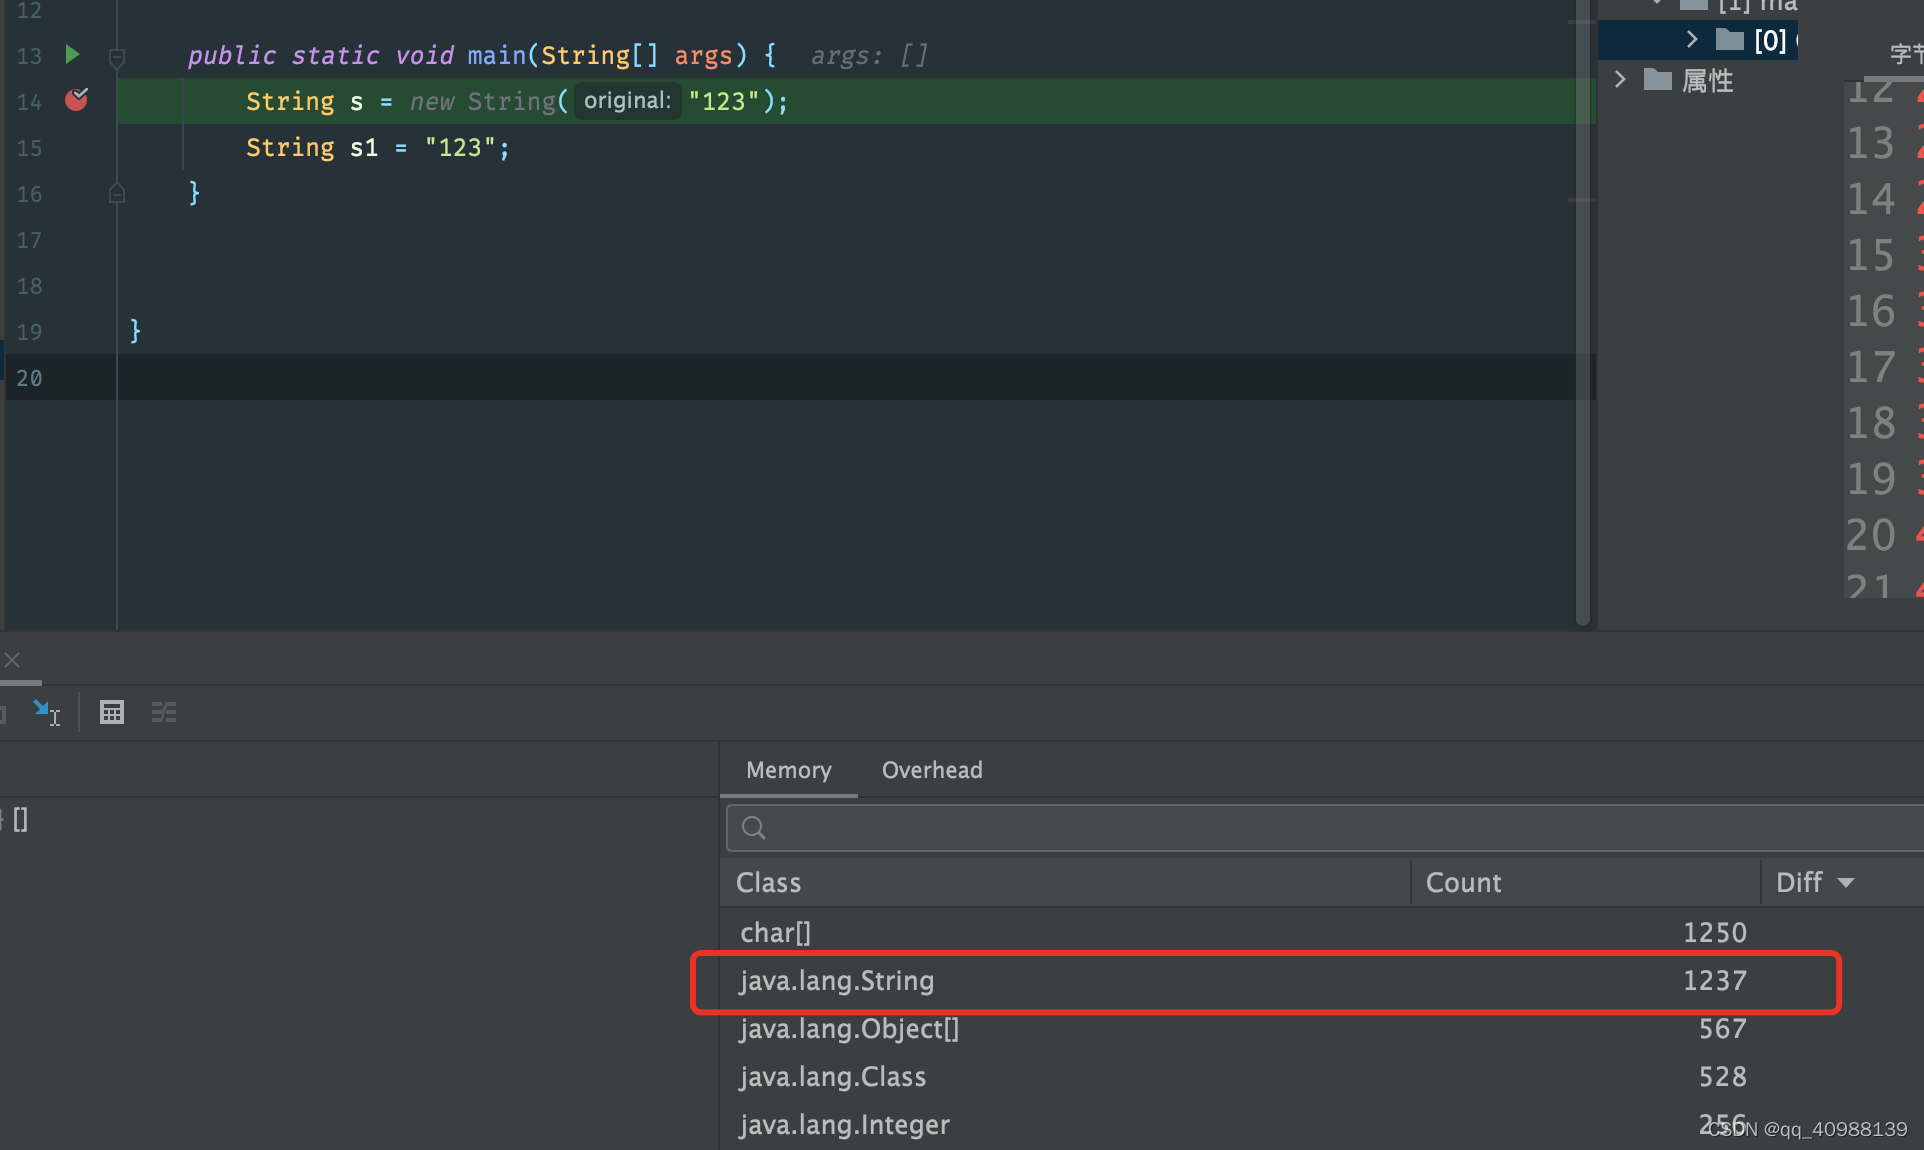Viewport: 1924px width, 1150px height.
Task: Focus the memory class search field
Action: [x=1324, y=828]
